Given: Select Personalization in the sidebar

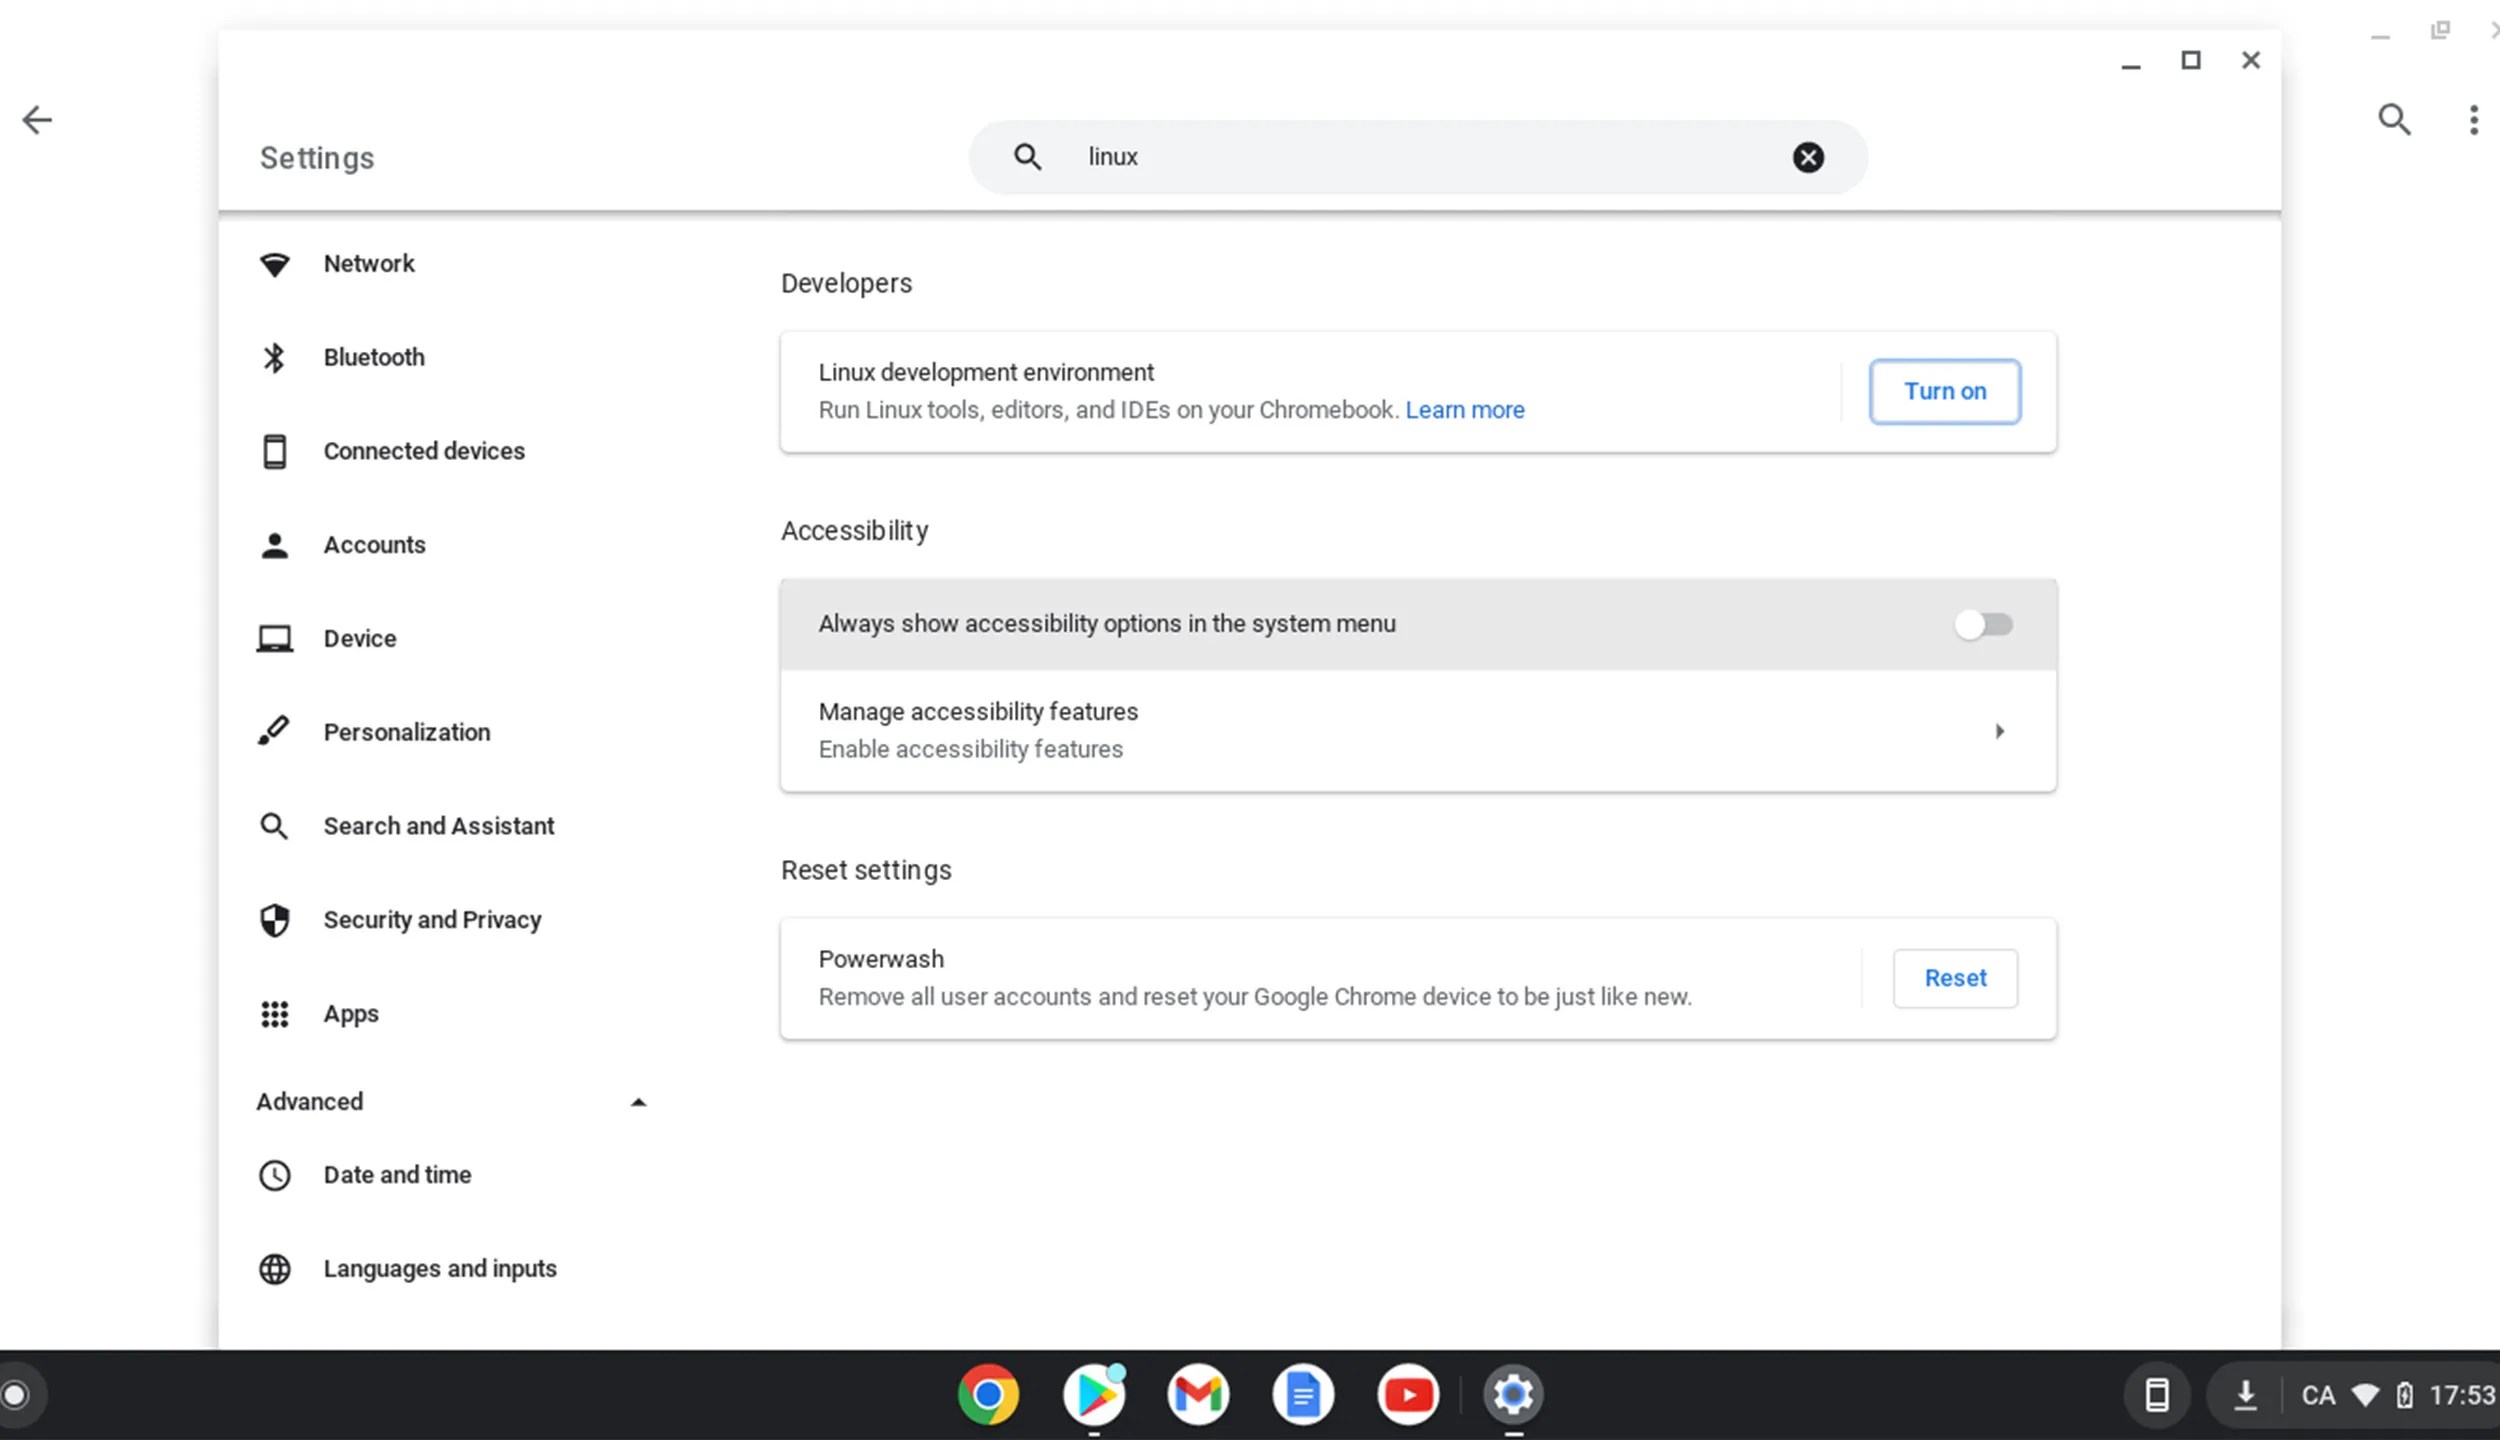Looking at the screenshot, I should (x=405, y=732).
